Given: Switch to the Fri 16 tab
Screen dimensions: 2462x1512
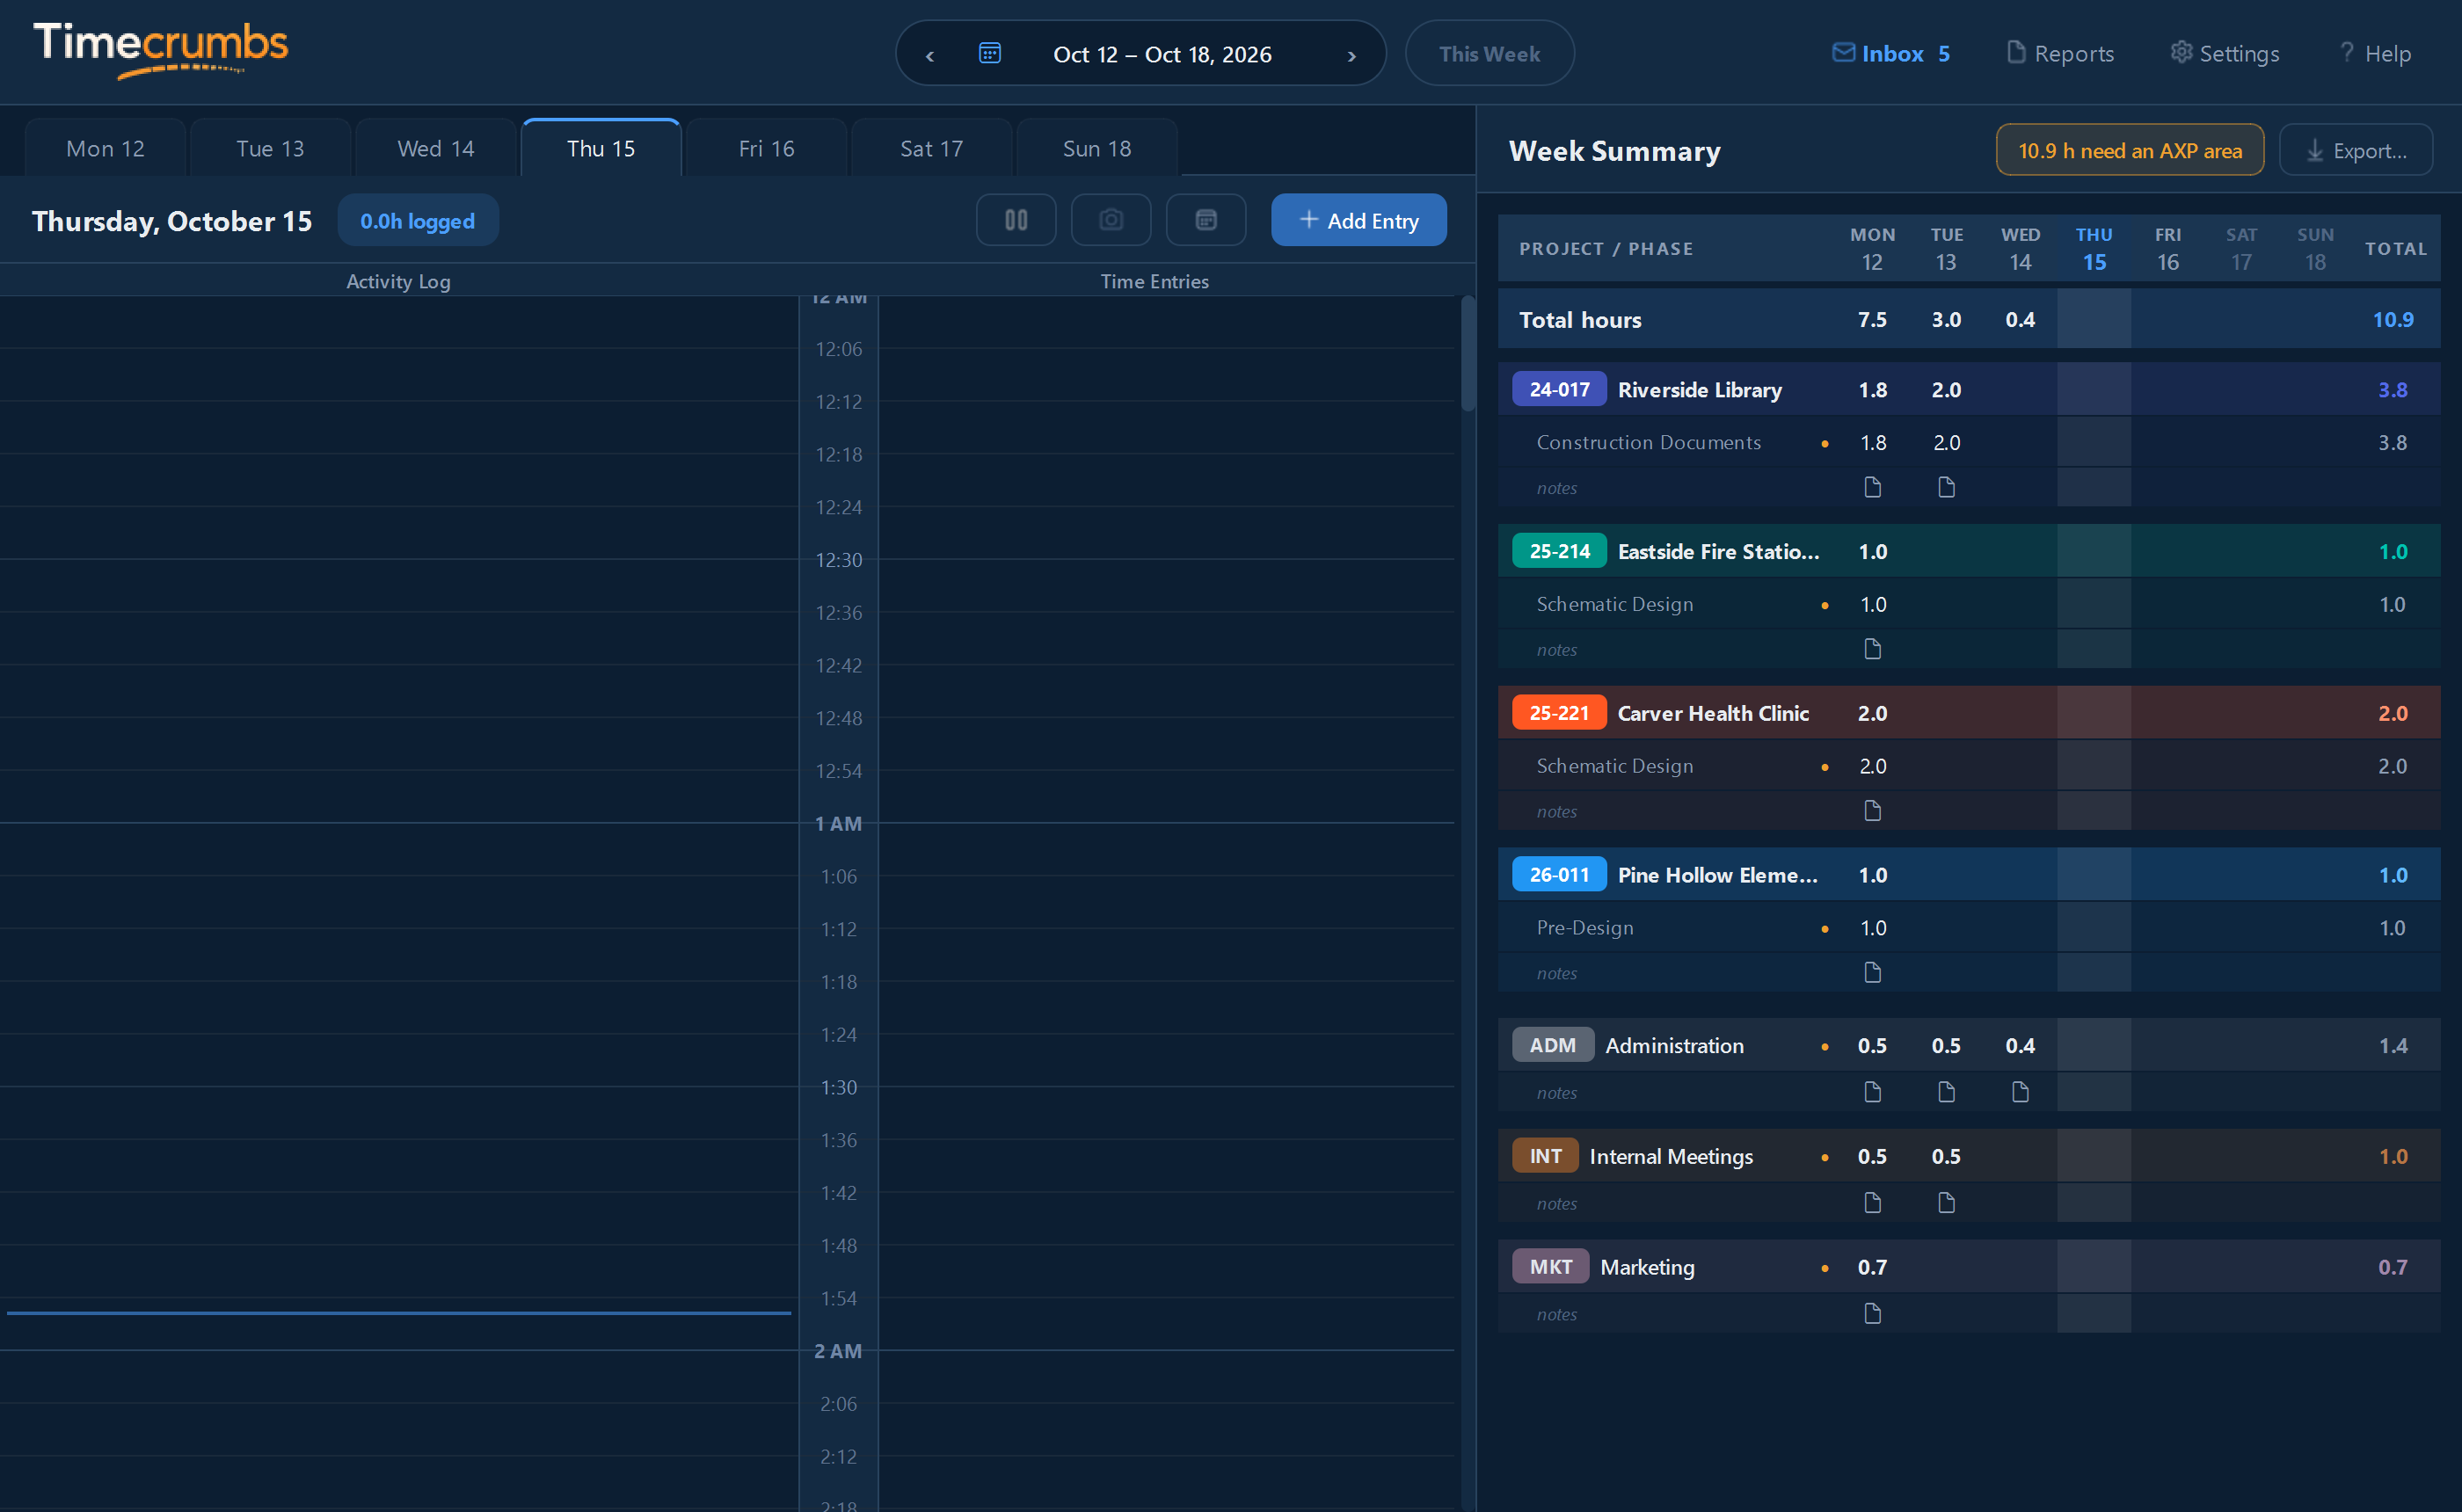Looking at the screenshot, I should click(x=766, y=148).
